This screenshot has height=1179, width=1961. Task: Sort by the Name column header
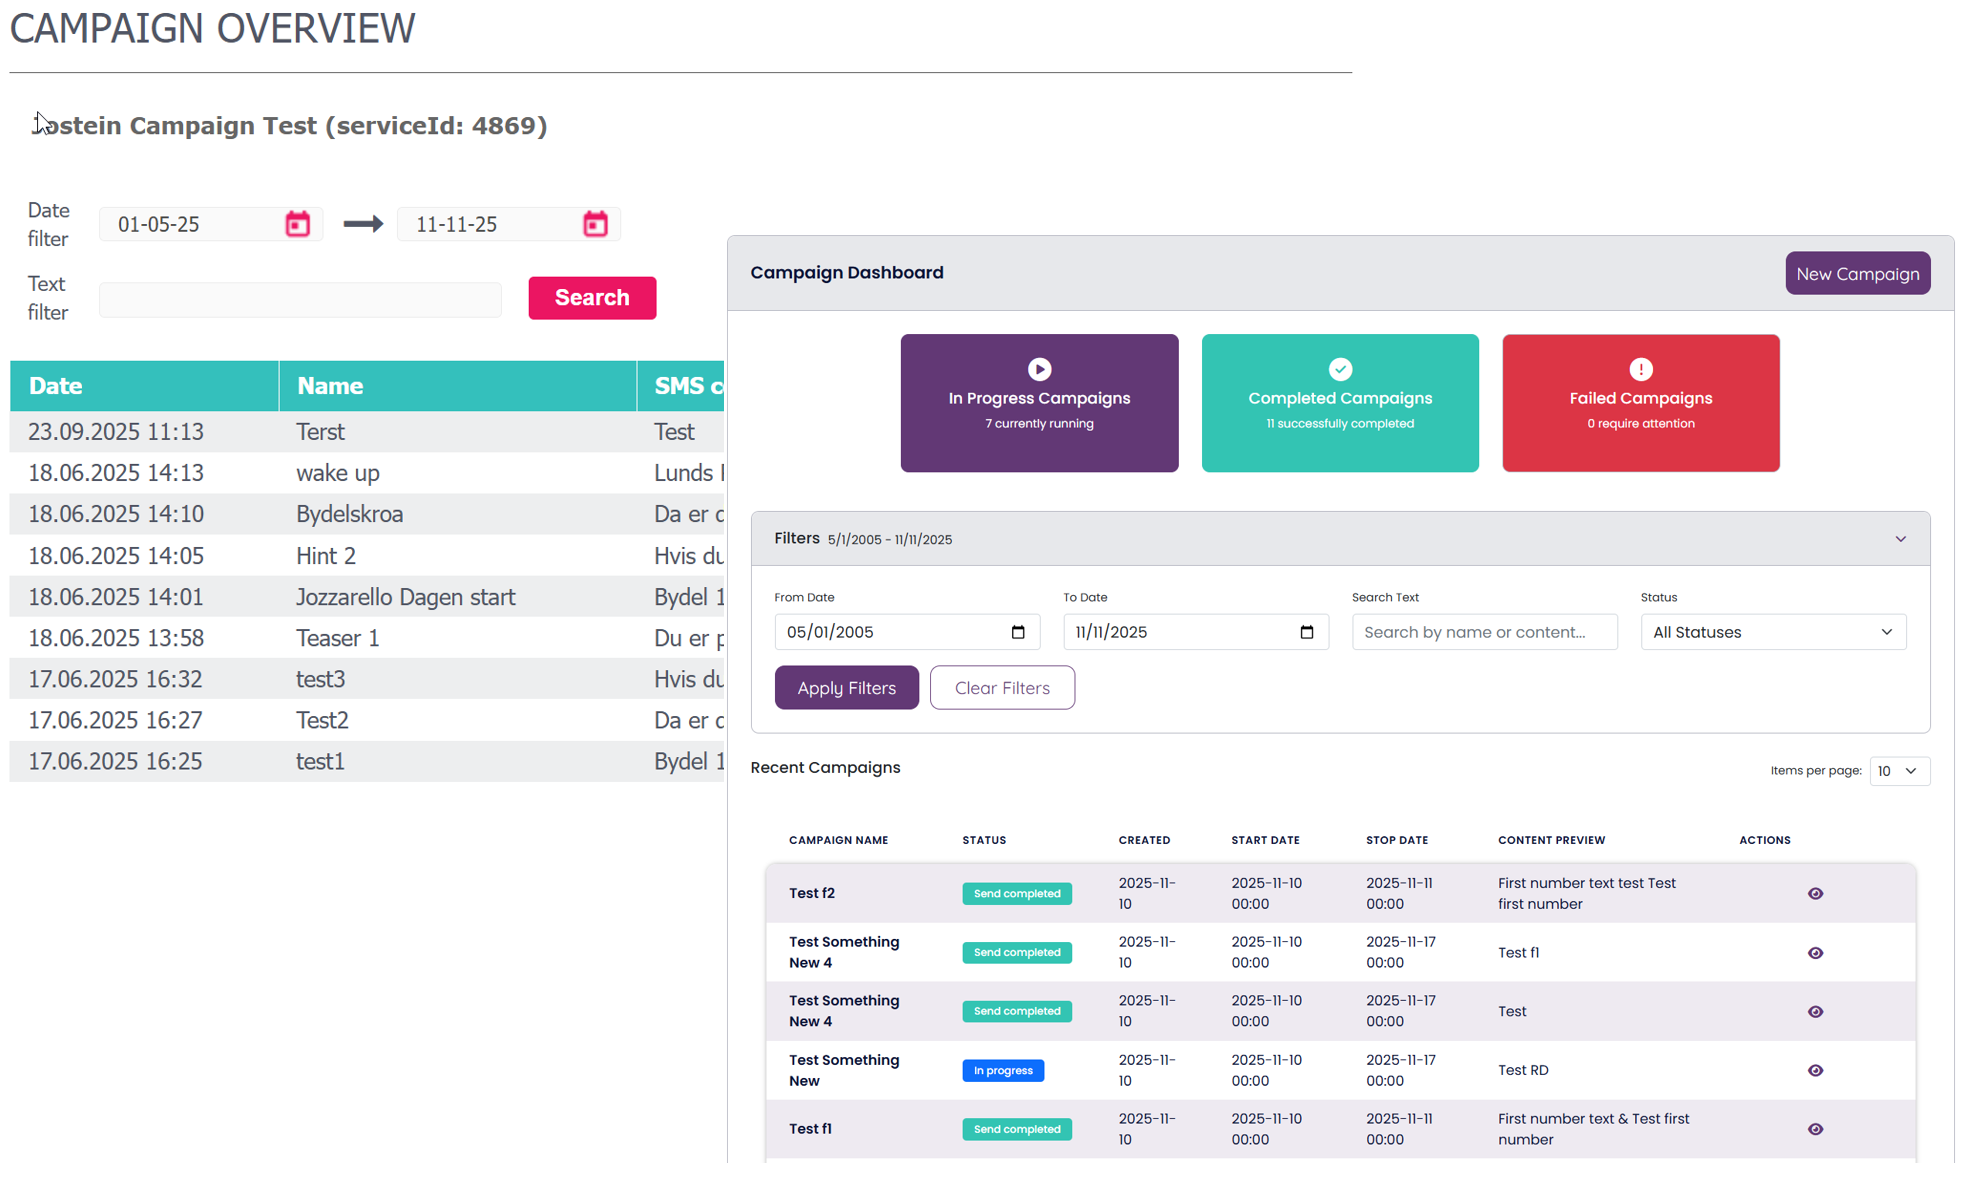point(330,386)
